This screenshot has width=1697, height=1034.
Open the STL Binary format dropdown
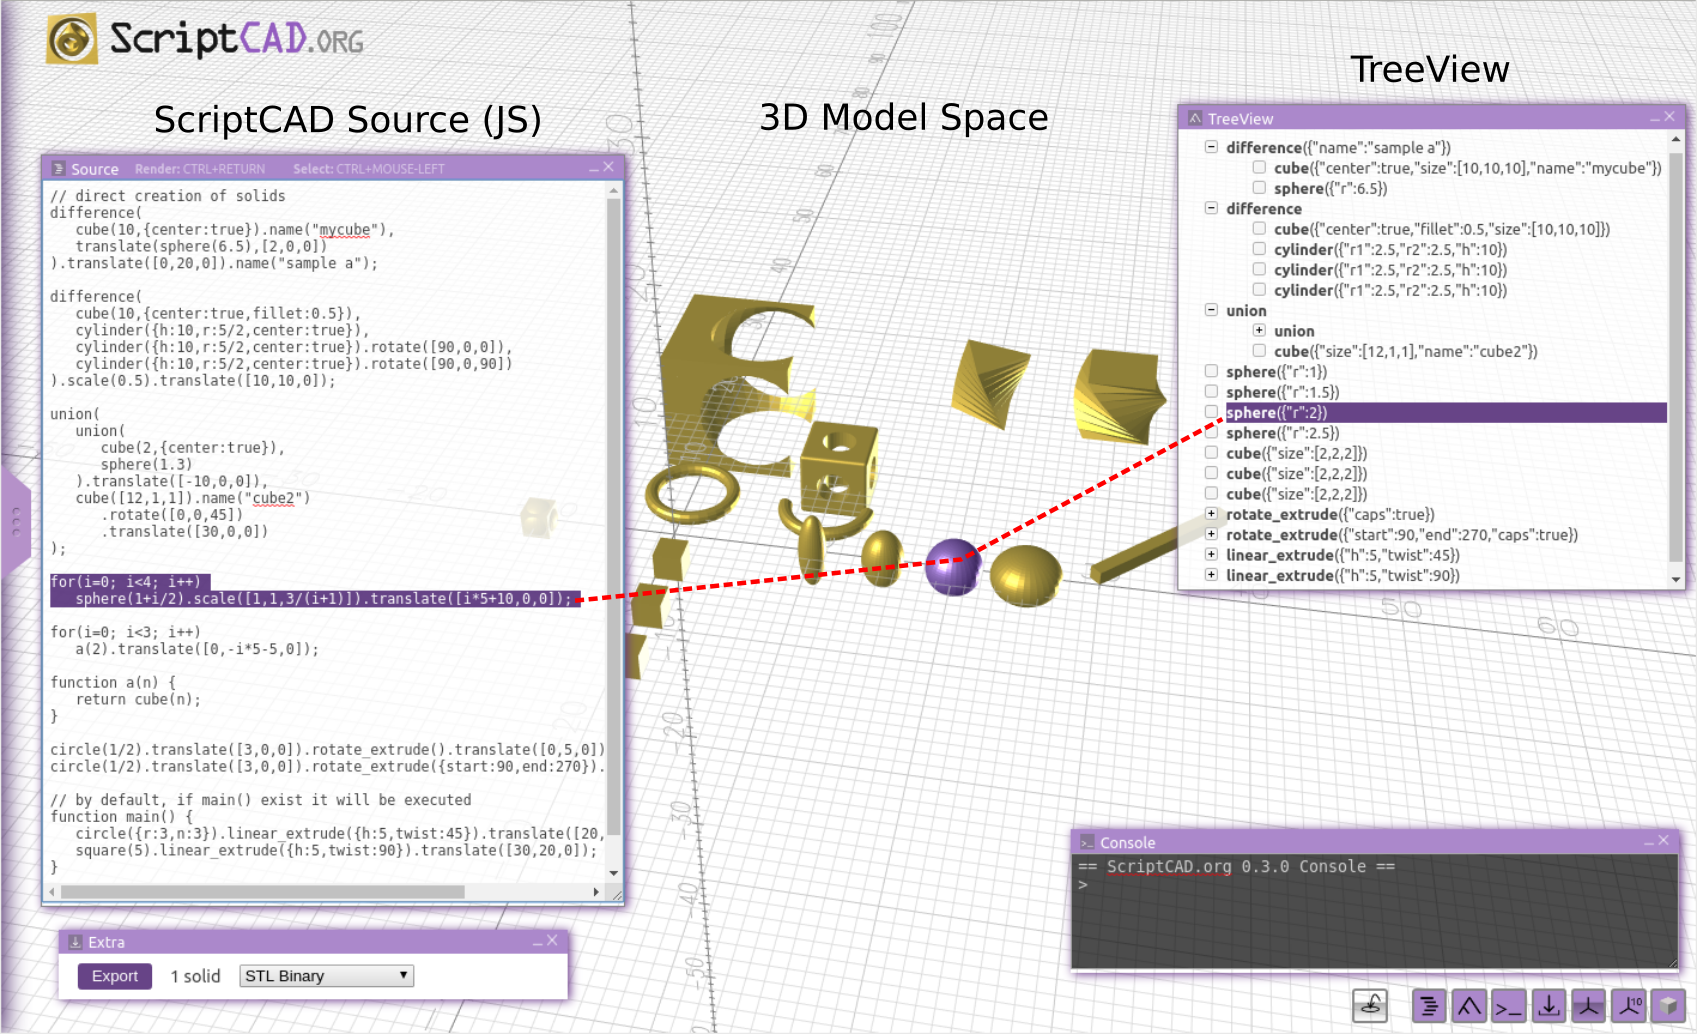tap(327, 976)
